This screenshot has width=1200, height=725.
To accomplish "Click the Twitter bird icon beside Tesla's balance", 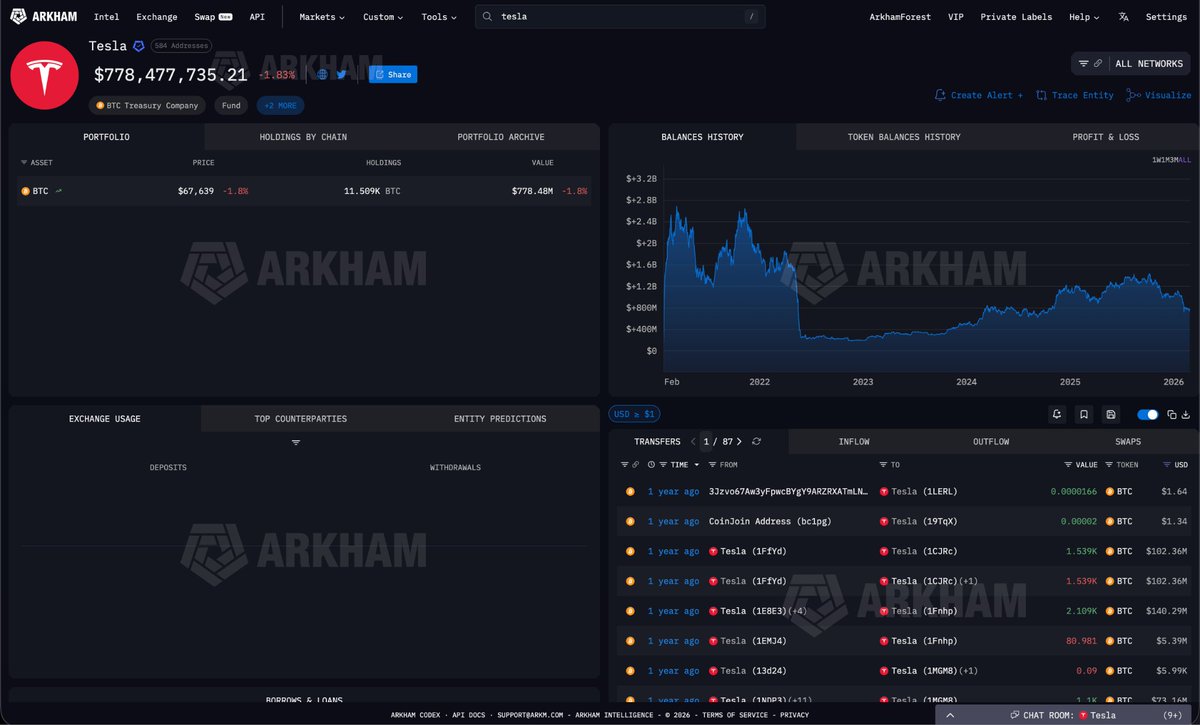I will click(342, 74).
